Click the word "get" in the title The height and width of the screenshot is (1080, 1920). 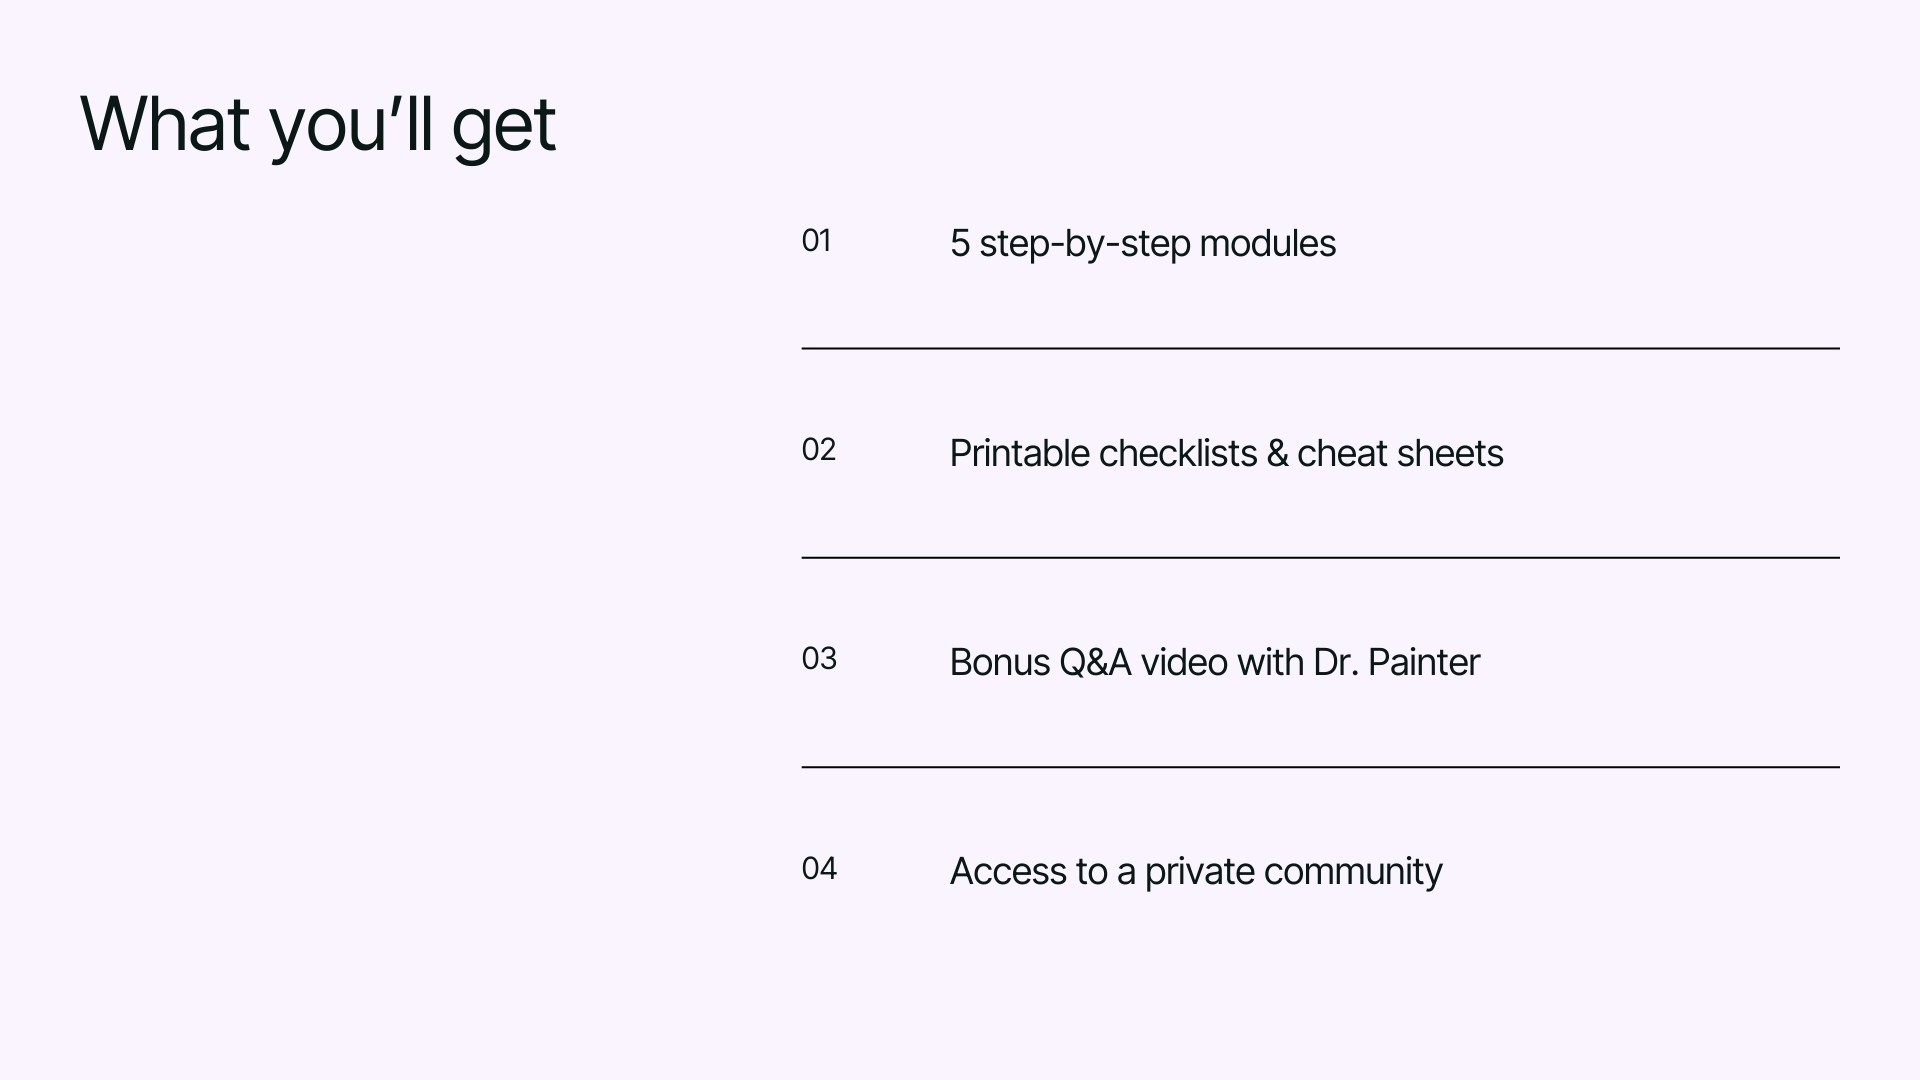click(x=503, y=128)
